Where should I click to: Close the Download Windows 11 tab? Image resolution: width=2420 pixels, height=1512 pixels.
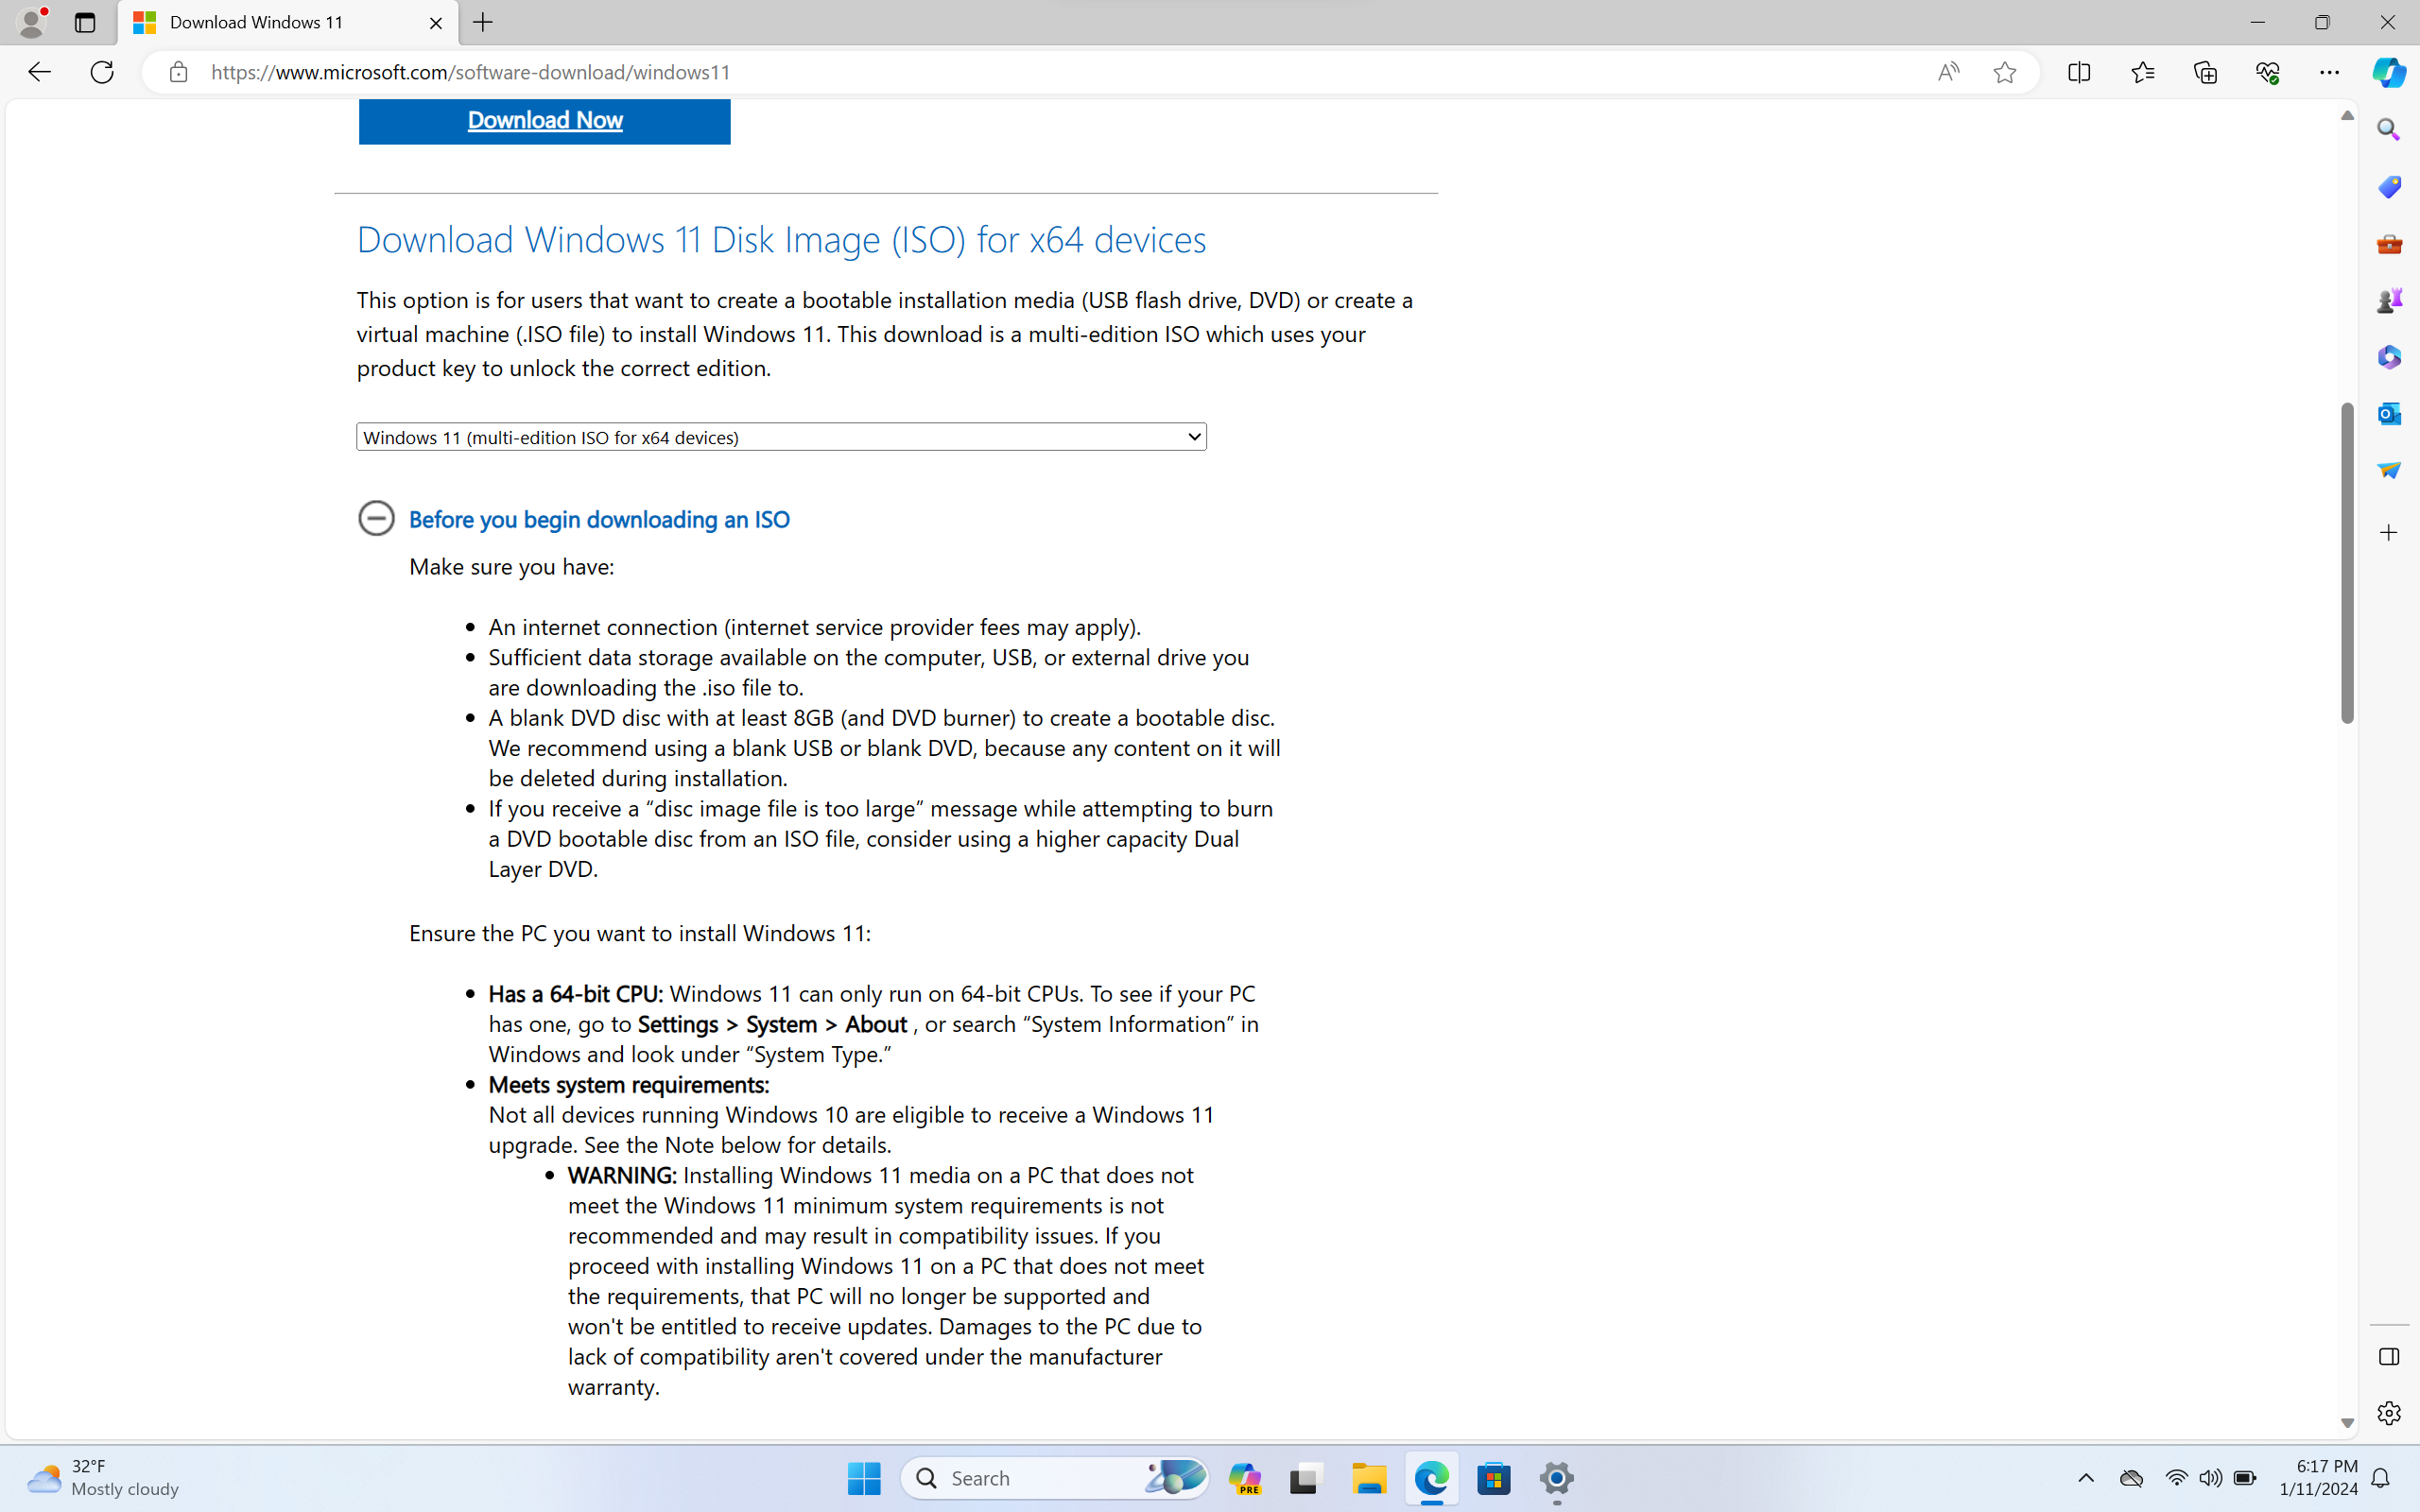(x=435, y=22)
